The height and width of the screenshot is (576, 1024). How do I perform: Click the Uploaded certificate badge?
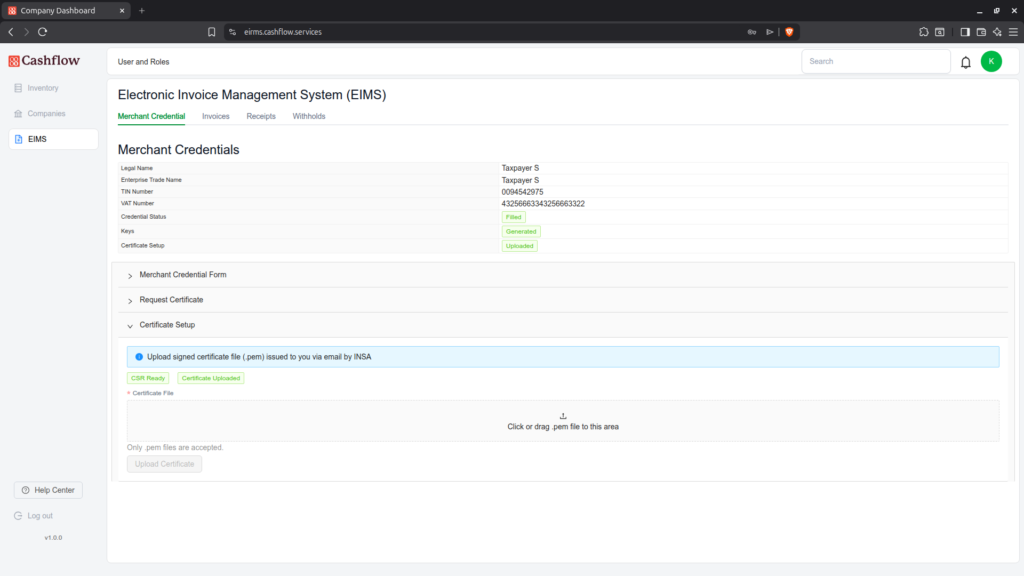[x=519, y=246]
